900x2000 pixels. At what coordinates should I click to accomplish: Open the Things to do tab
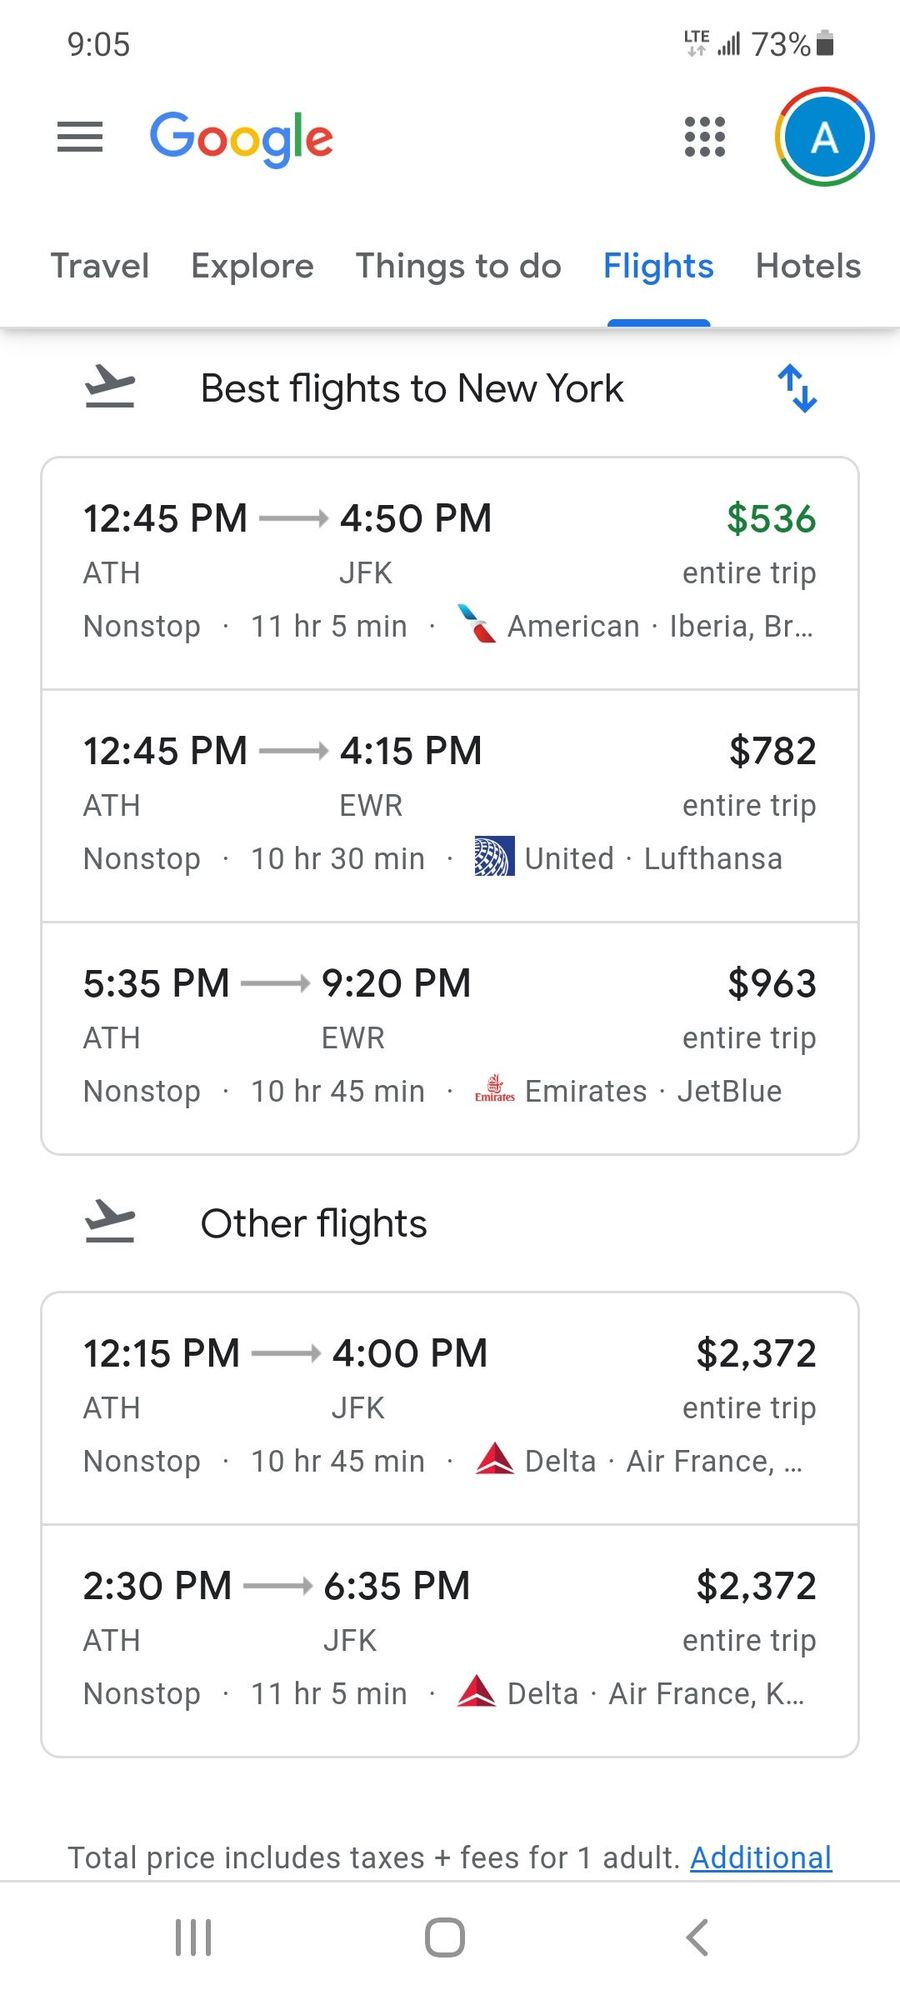pyautogui.click(x=458, y=266)
